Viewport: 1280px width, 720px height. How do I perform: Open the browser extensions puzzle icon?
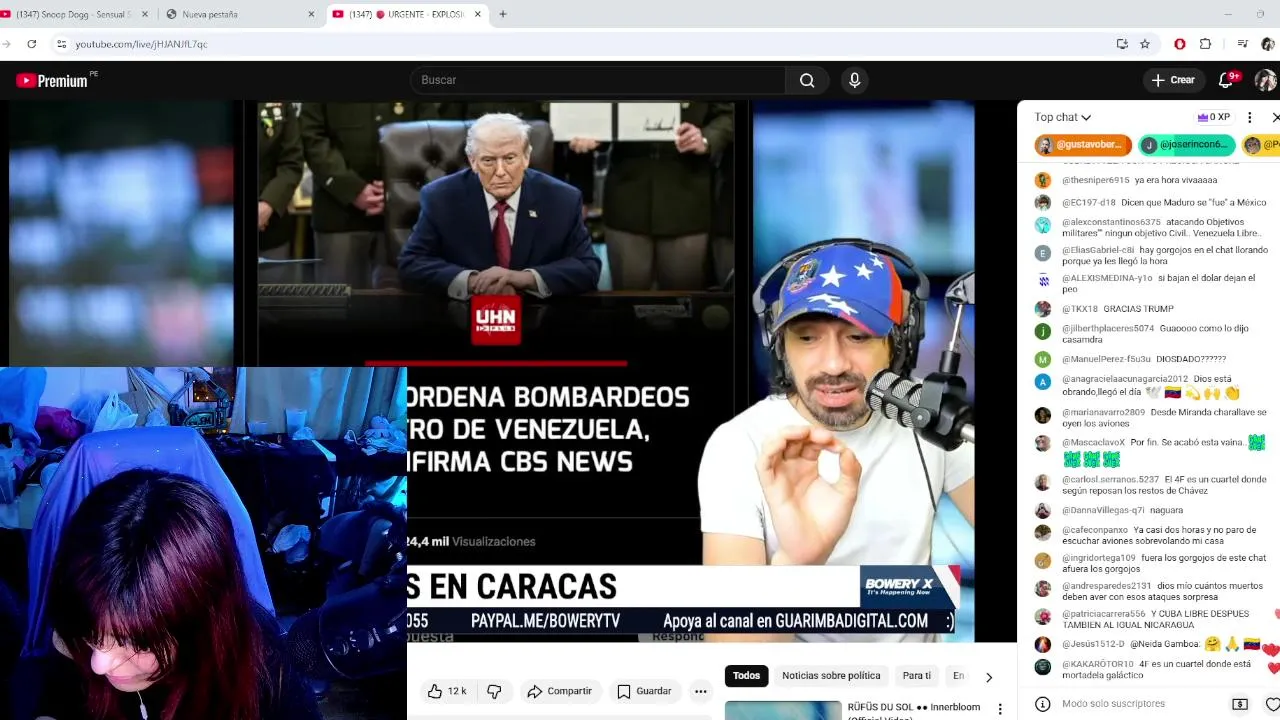1205,44
